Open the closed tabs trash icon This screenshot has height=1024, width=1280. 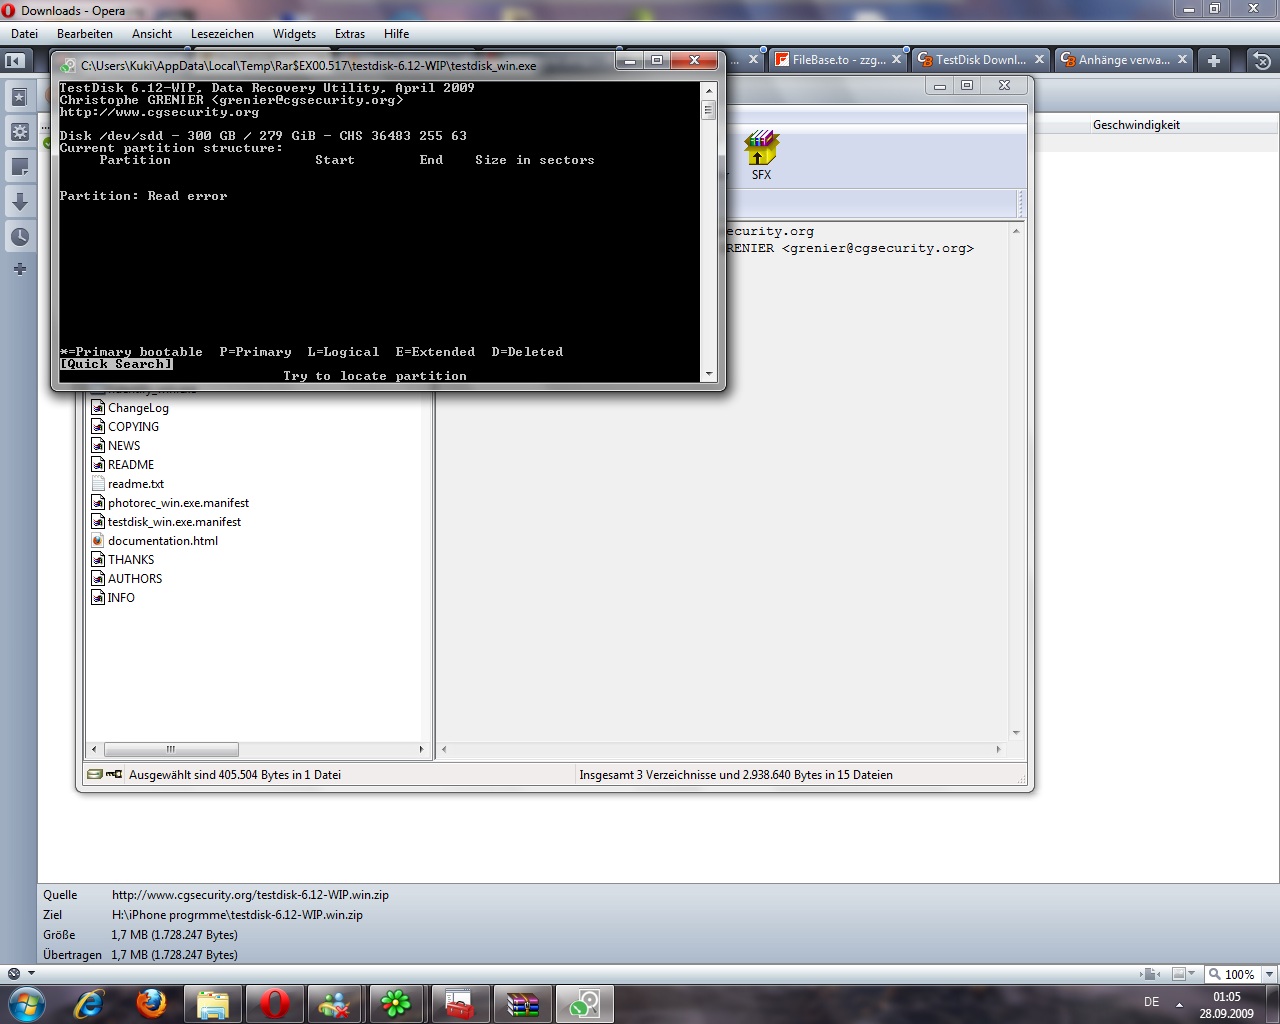click(1262, 60)
